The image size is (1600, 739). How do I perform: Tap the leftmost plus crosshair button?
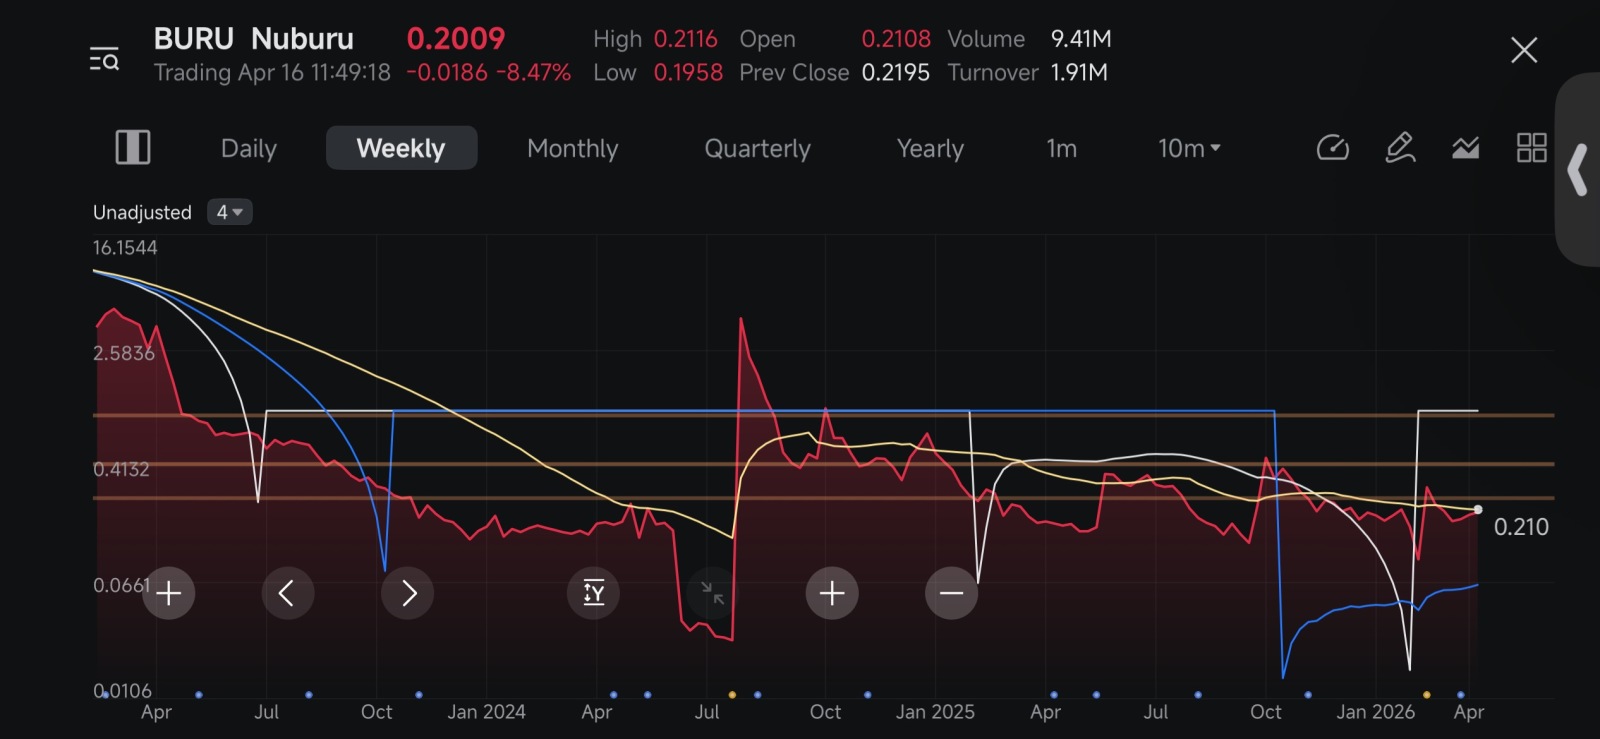point(169,593)
